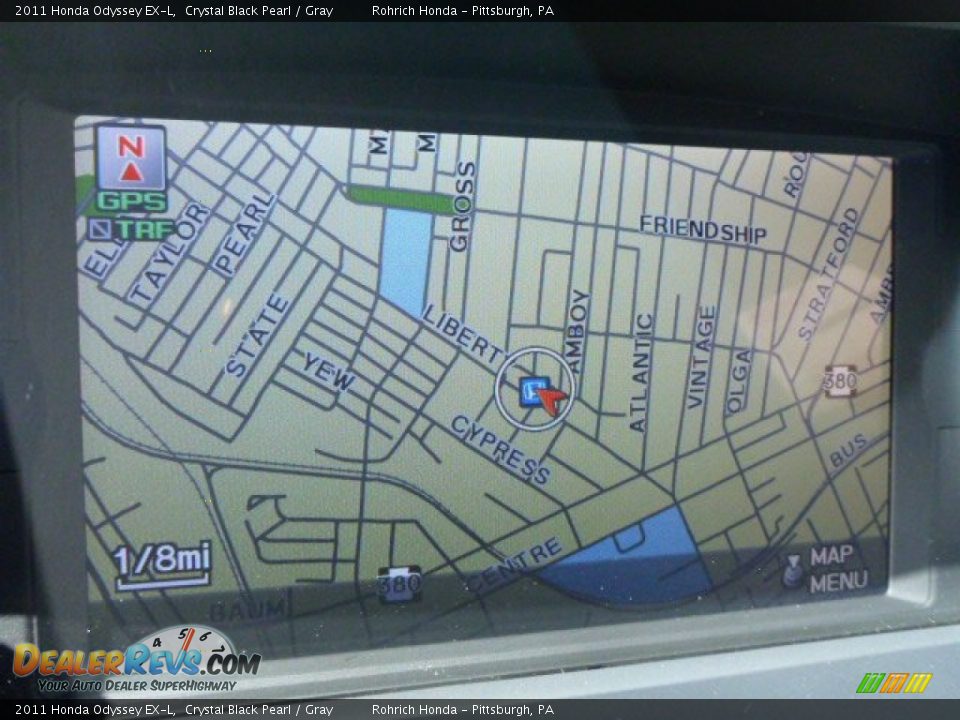960x720 pixels.
Task: Tap the green park strip near Gross
Action: point(400,198)
